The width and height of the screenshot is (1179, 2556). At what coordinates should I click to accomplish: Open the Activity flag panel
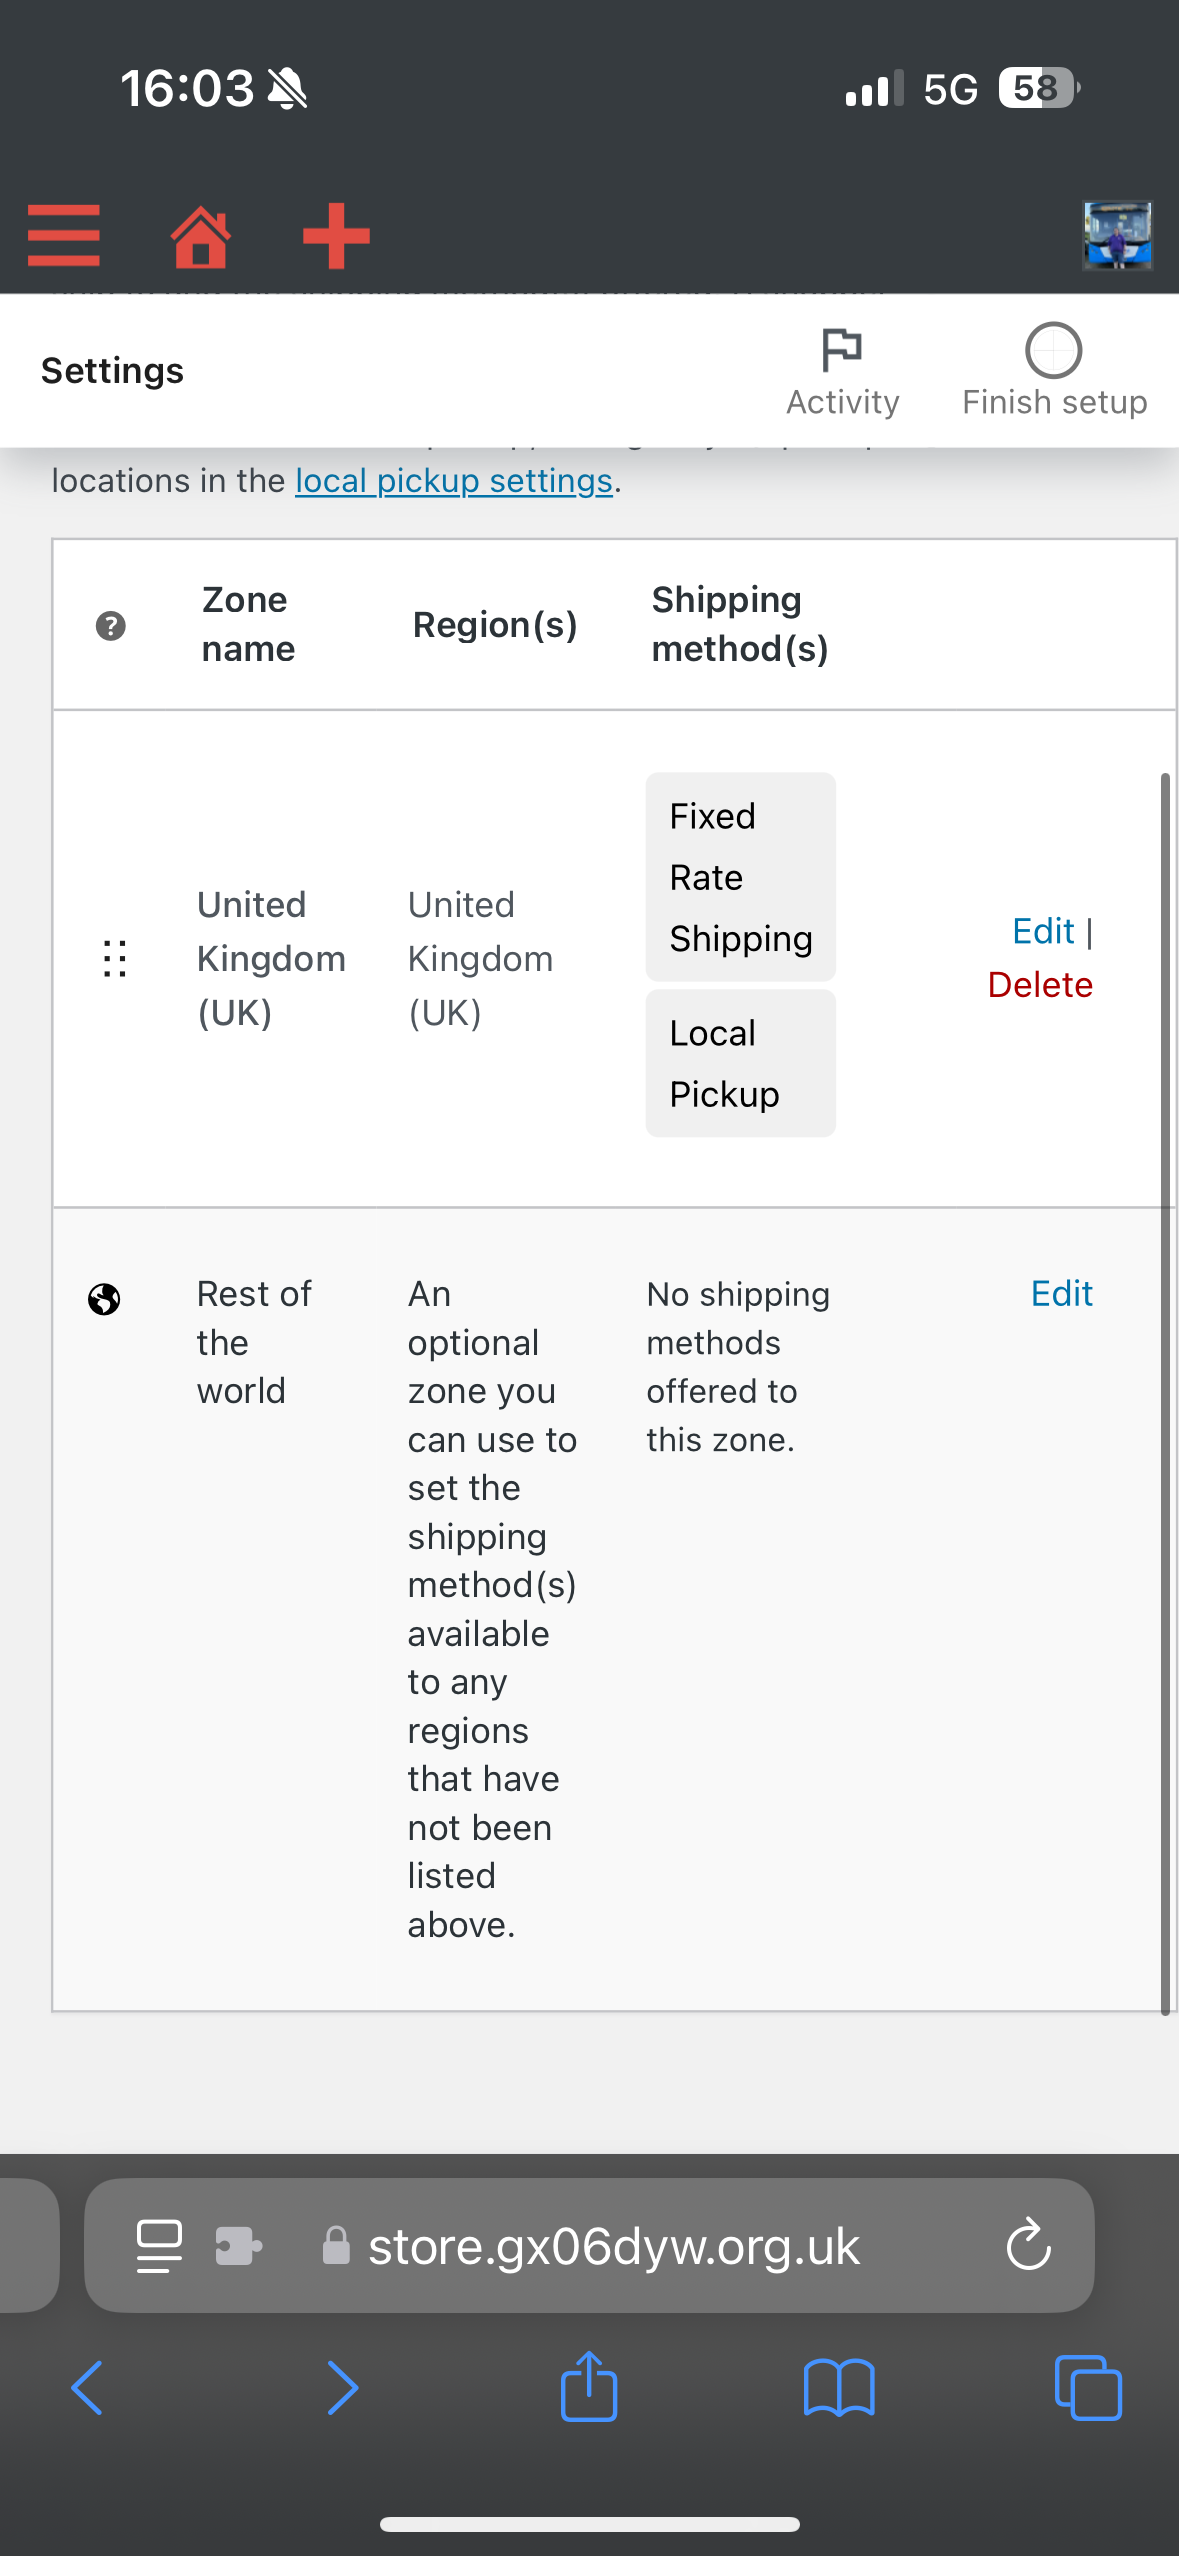pyautogui.click(x=842, y=371)
